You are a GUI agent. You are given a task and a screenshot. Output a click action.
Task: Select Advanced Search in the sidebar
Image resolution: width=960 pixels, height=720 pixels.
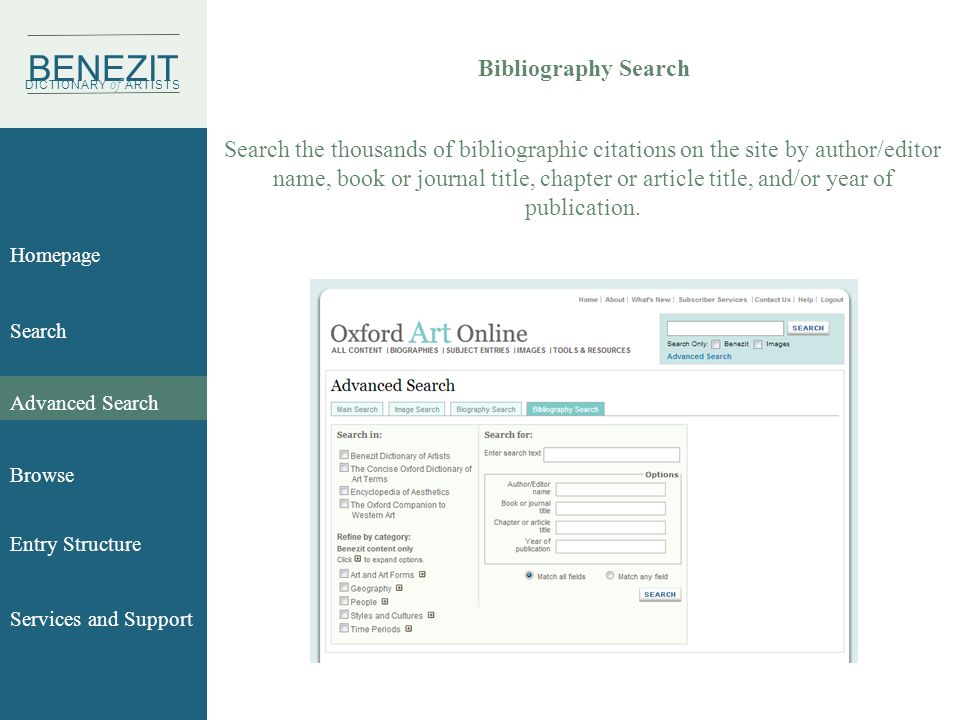84,403
